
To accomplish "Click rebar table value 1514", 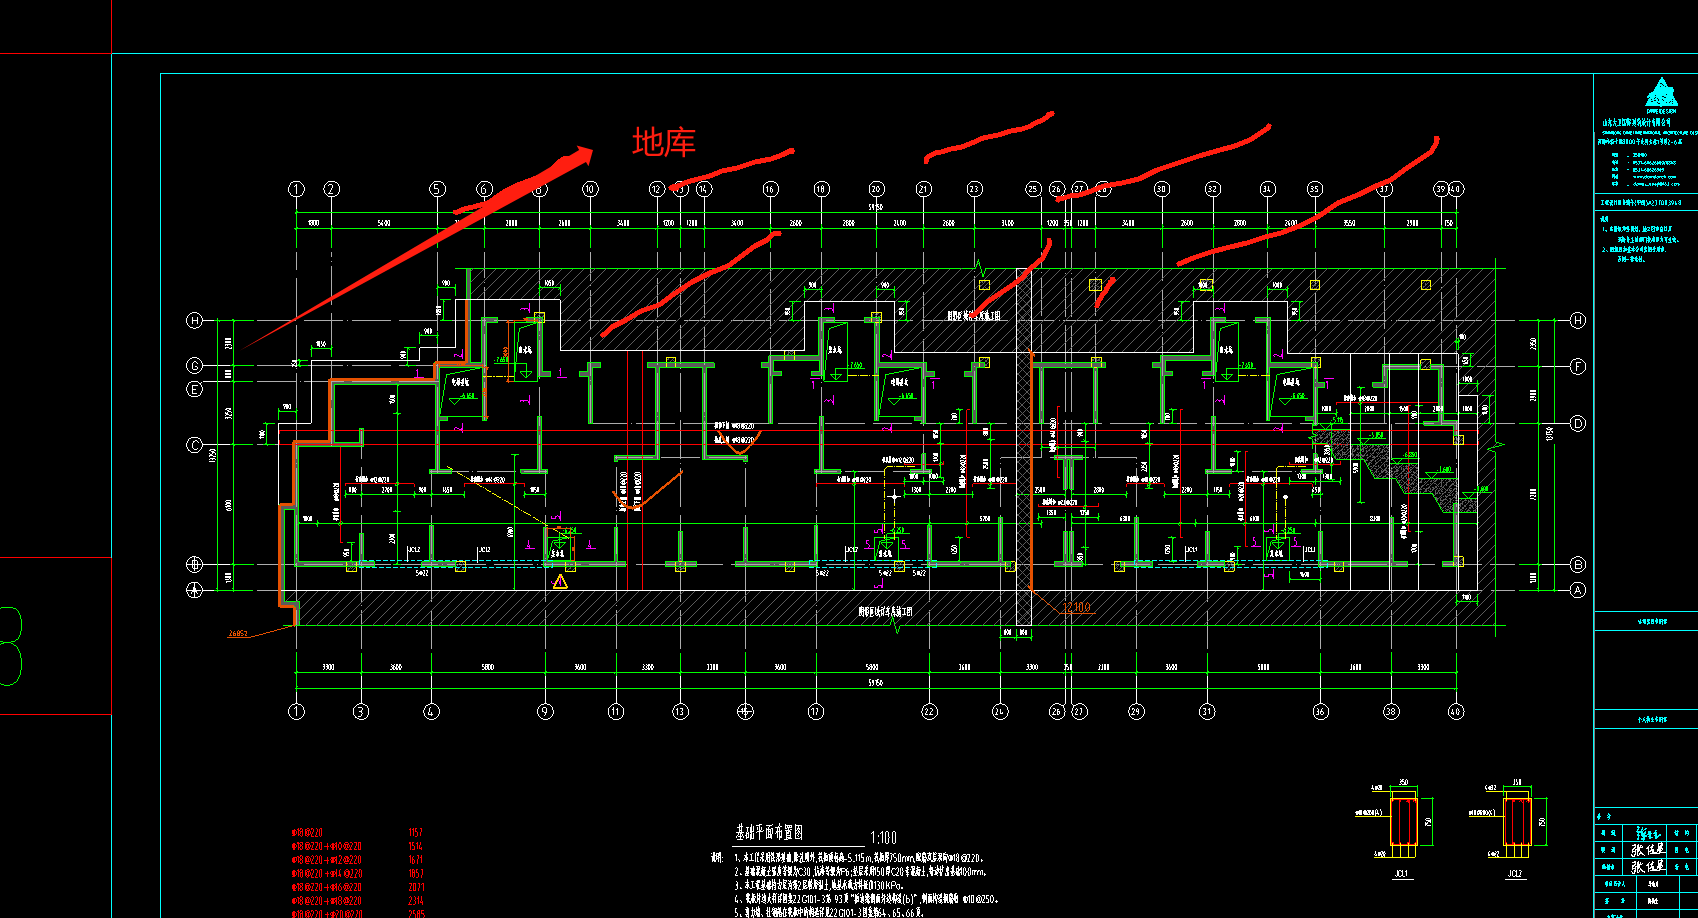I will [416, 846].
